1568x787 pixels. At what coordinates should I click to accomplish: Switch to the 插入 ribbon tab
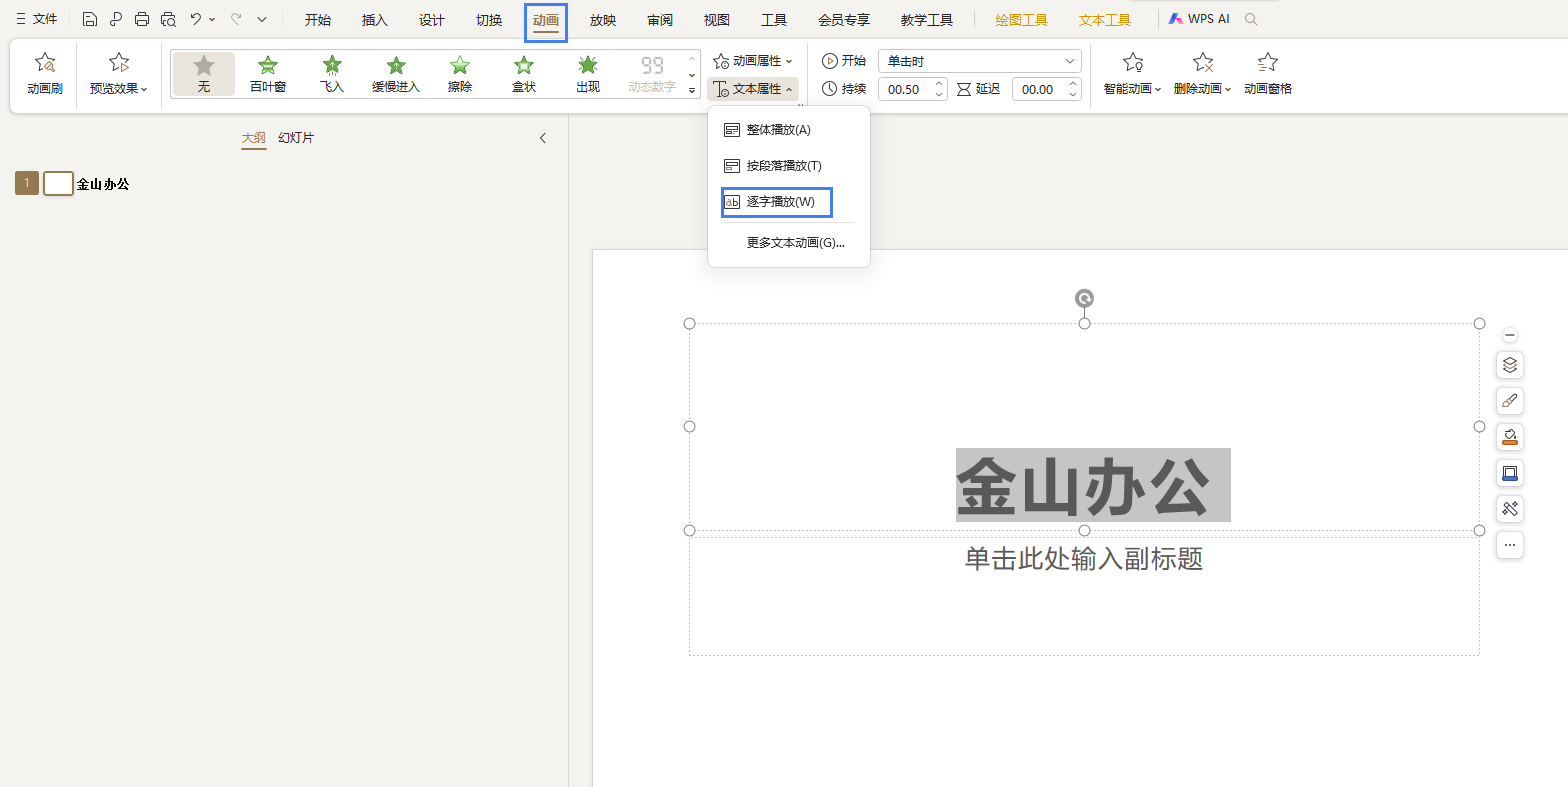pos(375,20)
